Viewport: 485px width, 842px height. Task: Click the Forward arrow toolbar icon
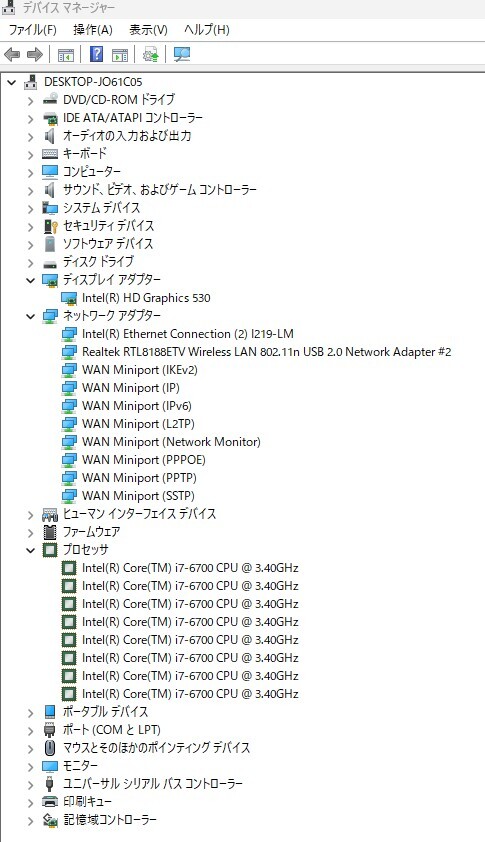pos(35,54)
